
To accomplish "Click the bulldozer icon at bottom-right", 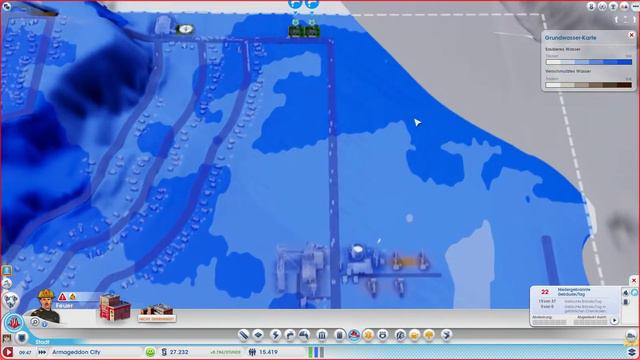I will click(631, 336).
